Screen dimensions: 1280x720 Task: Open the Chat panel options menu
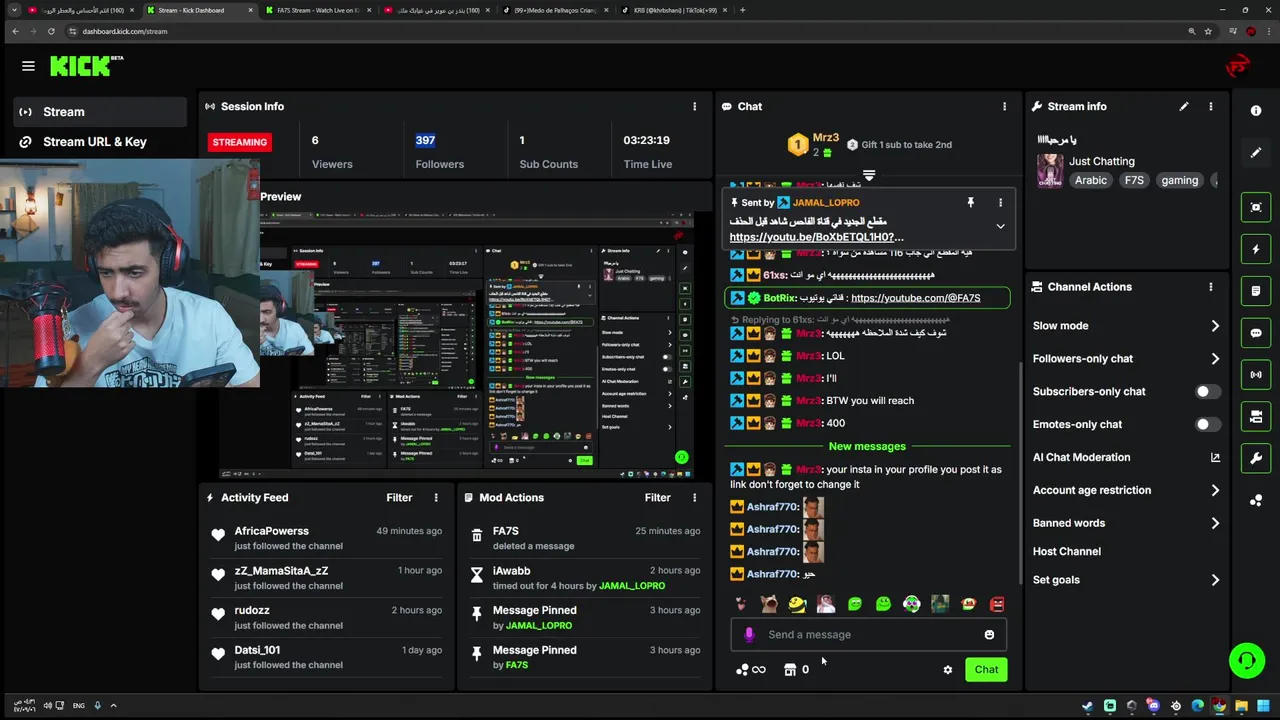(x=1005, y=106)
